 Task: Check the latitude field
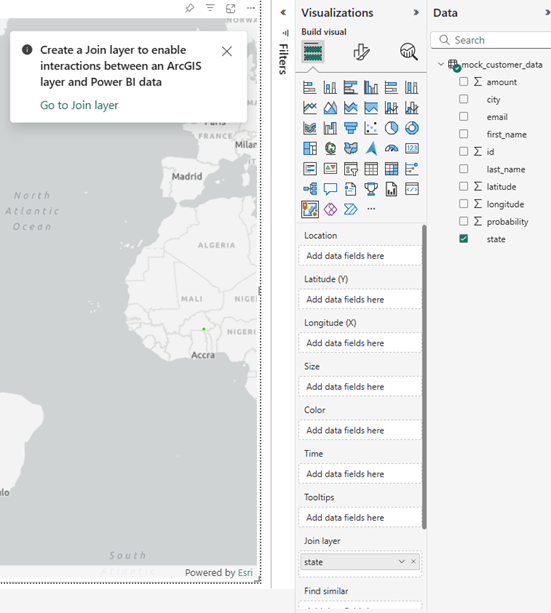point(463,186)
